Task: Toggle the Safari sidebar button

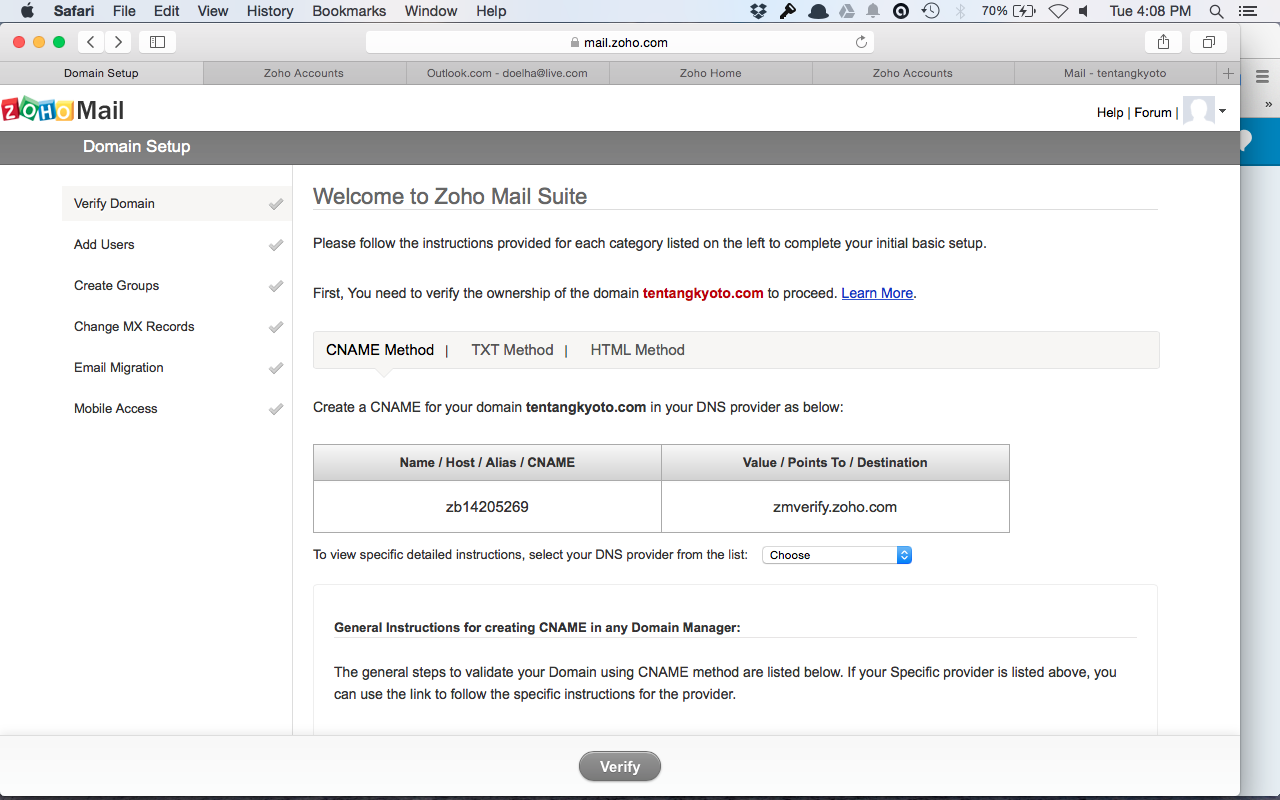Action: pyautogui.click(x=157, y=42)
